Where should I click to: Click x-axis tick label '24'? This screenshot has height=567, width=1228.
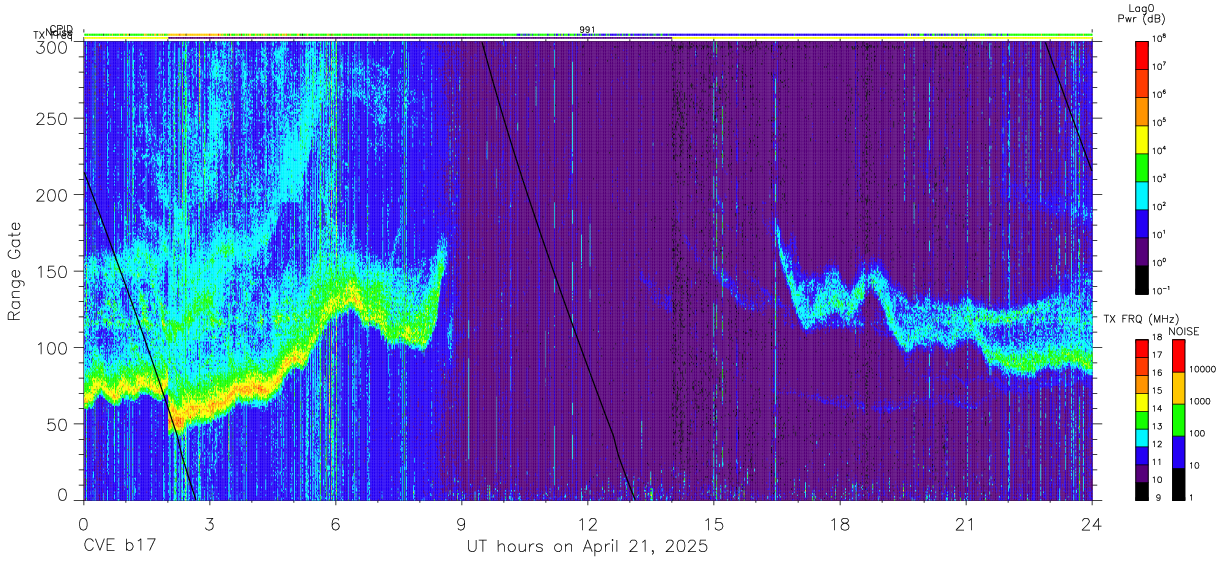(x=1091, y=523)
